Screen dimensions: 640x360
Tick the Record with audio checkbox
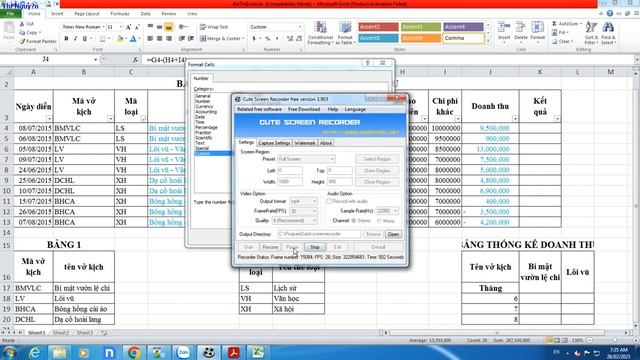(x=329, y=201)
